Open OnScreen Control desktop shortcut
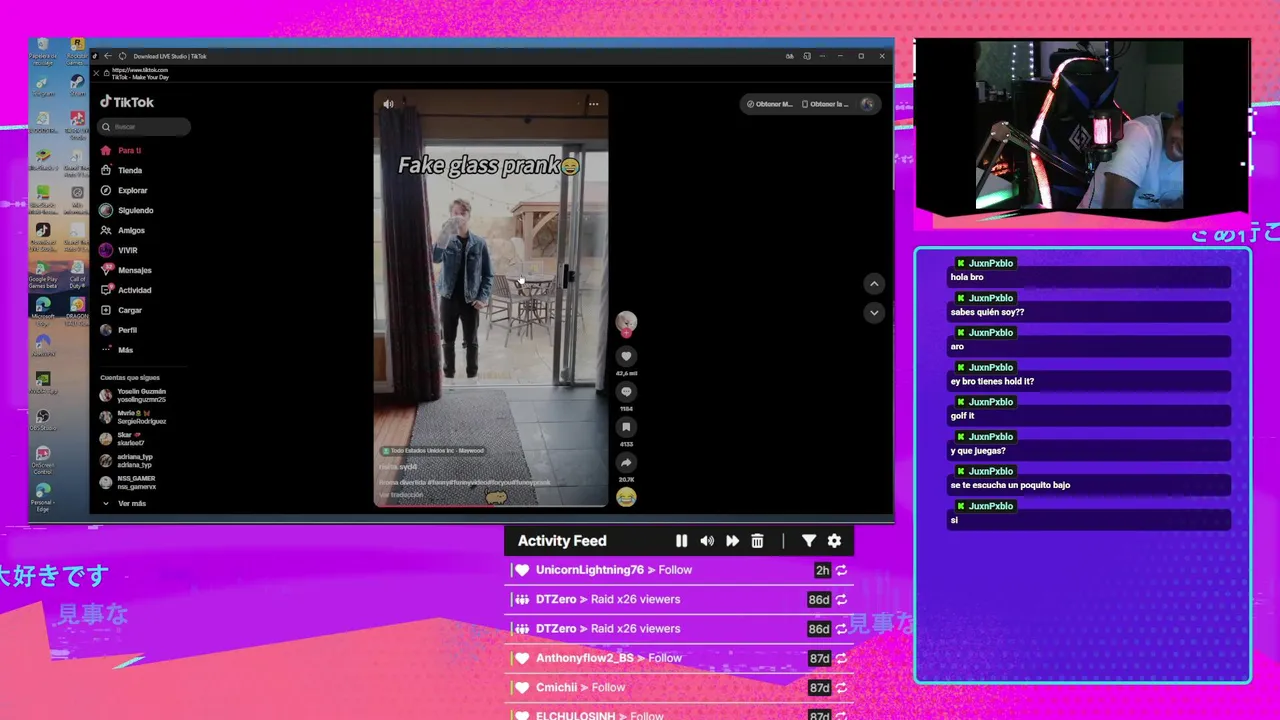1280x720 pixels. 42,459
